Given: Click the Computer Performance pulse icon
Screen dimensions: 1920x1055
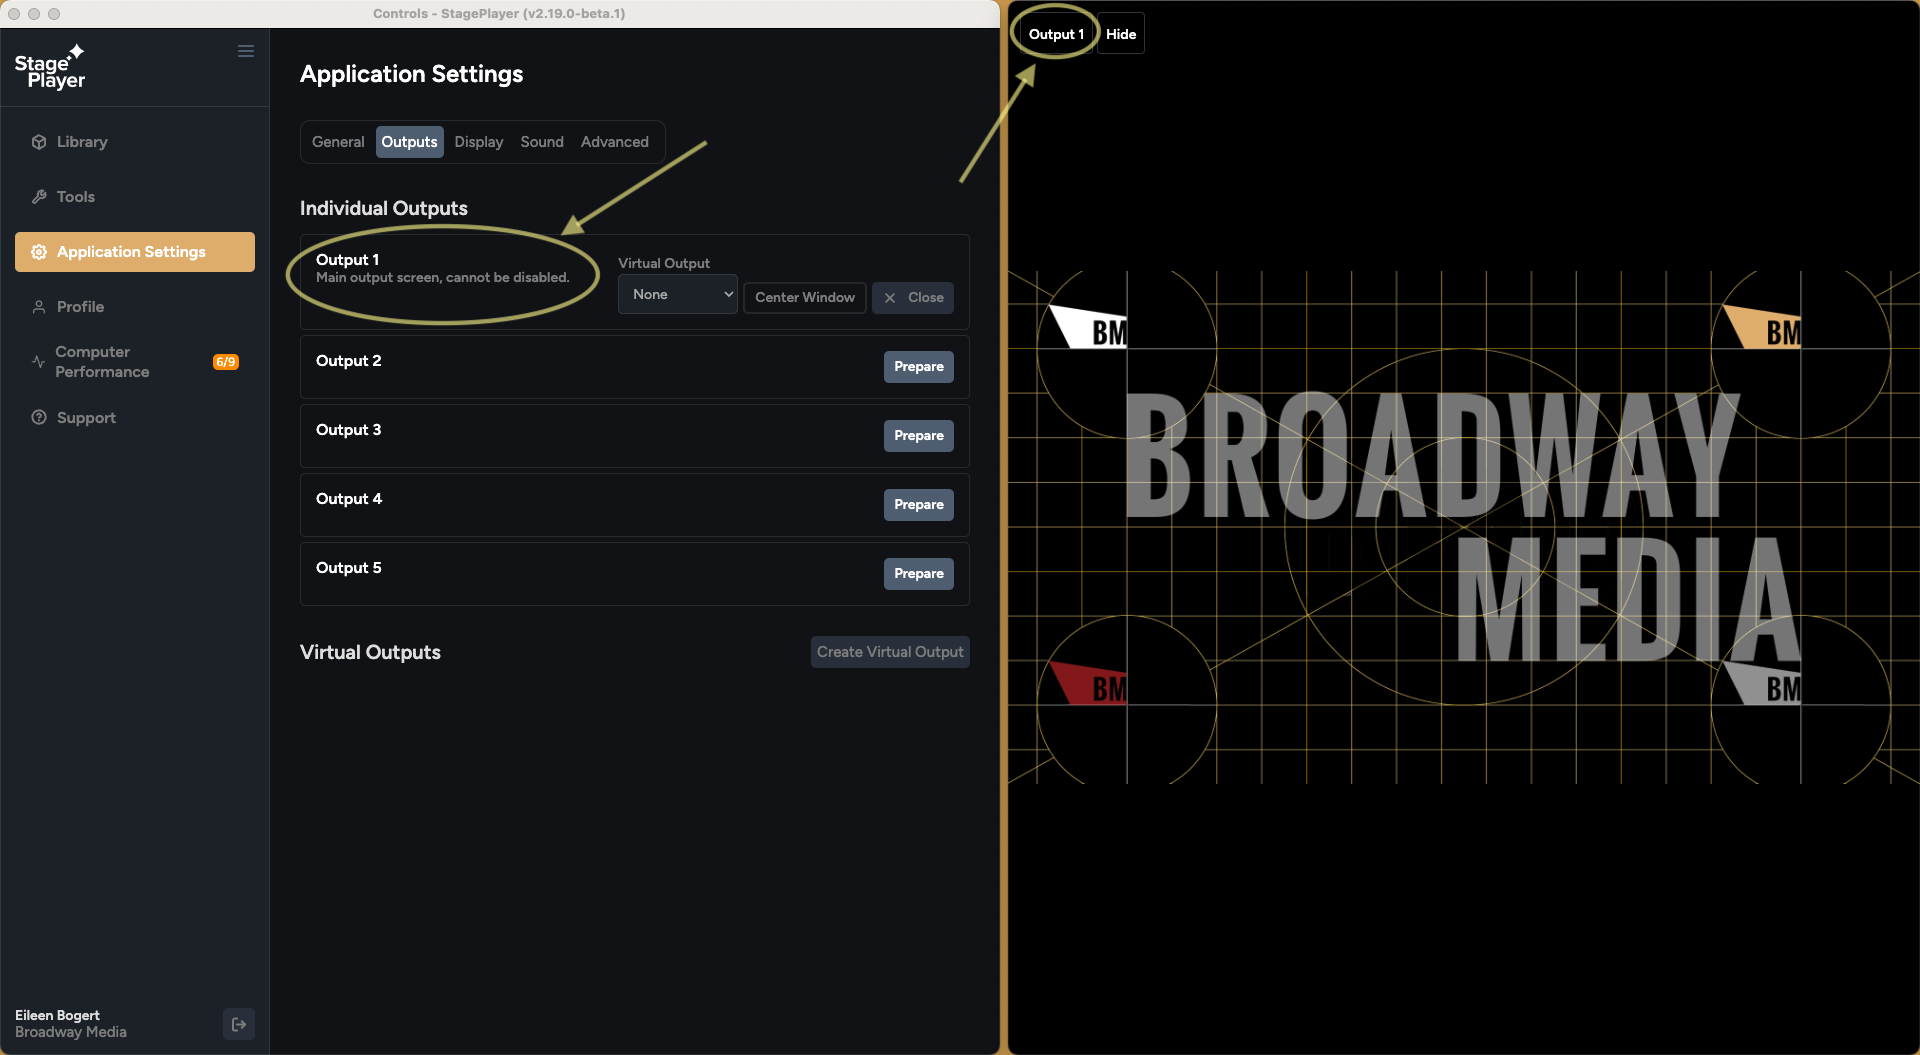Looking at the screenshot, I should (38, 362).
